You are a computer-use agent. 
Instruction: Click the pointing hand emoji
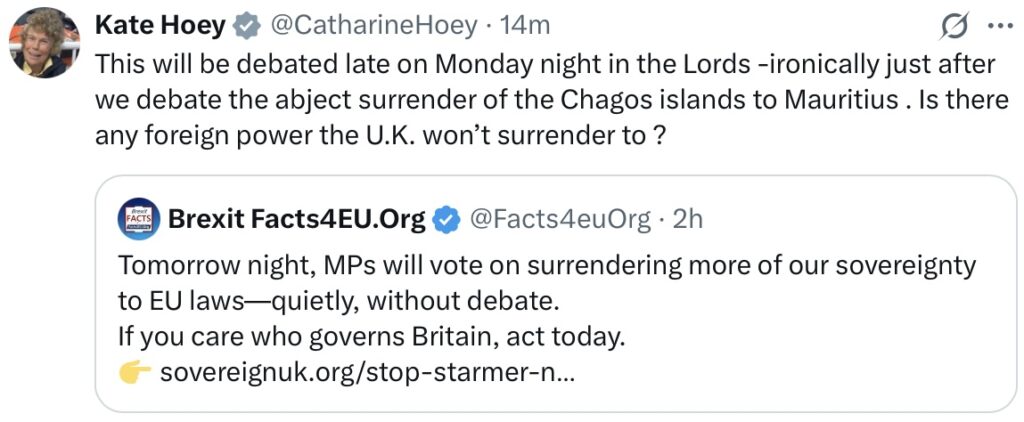135,373
